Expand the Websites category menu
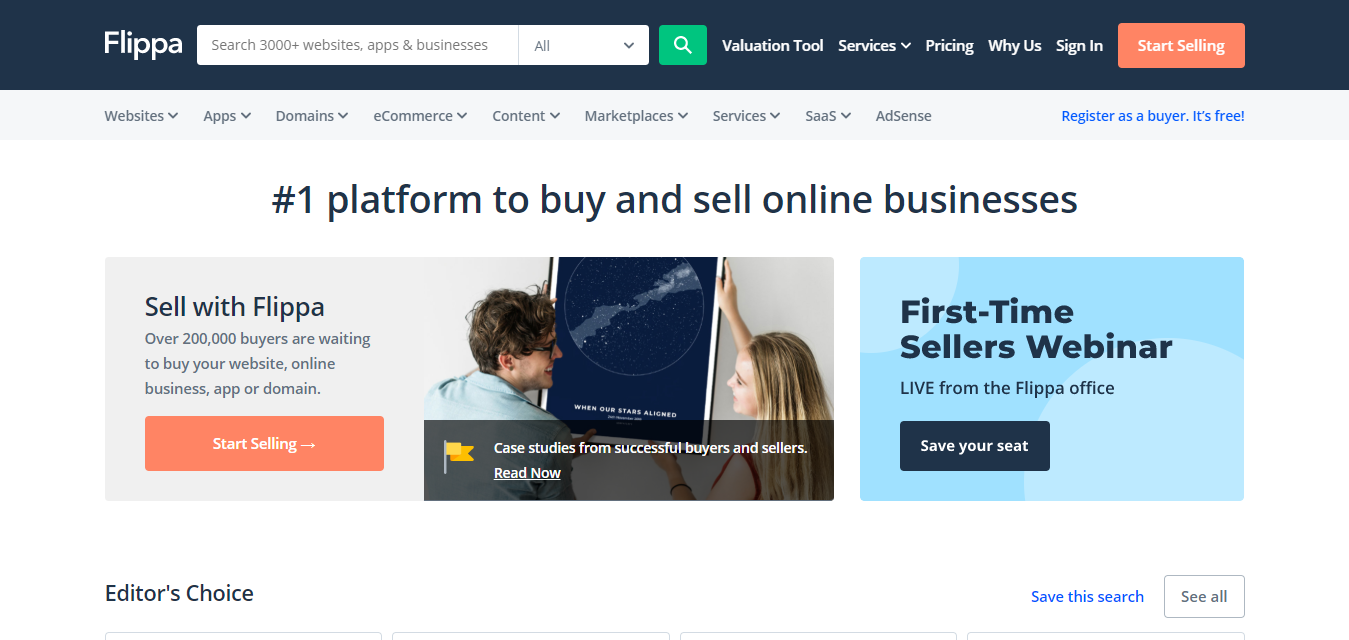 coord(141,116)
